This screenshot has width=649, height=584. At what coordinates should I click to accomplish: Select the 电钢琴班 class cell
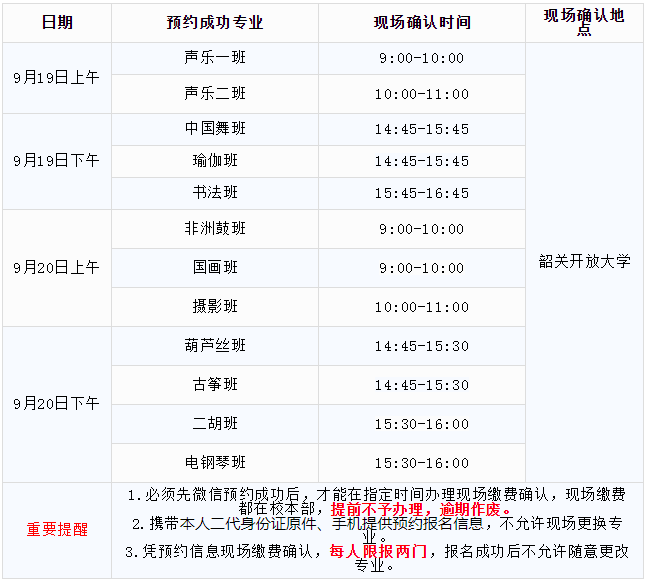tap(215, 463)
